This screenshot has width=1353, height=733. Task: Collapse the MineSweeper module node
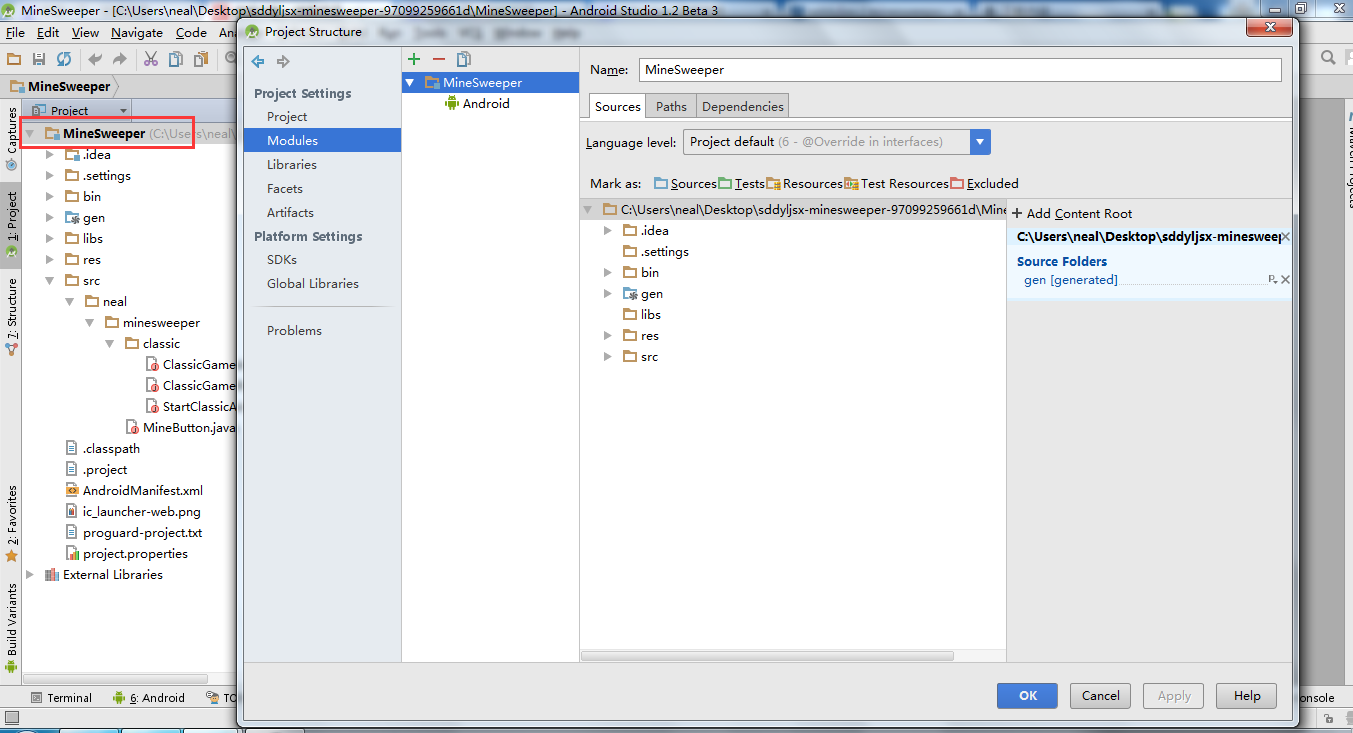(x=410, y=83)
